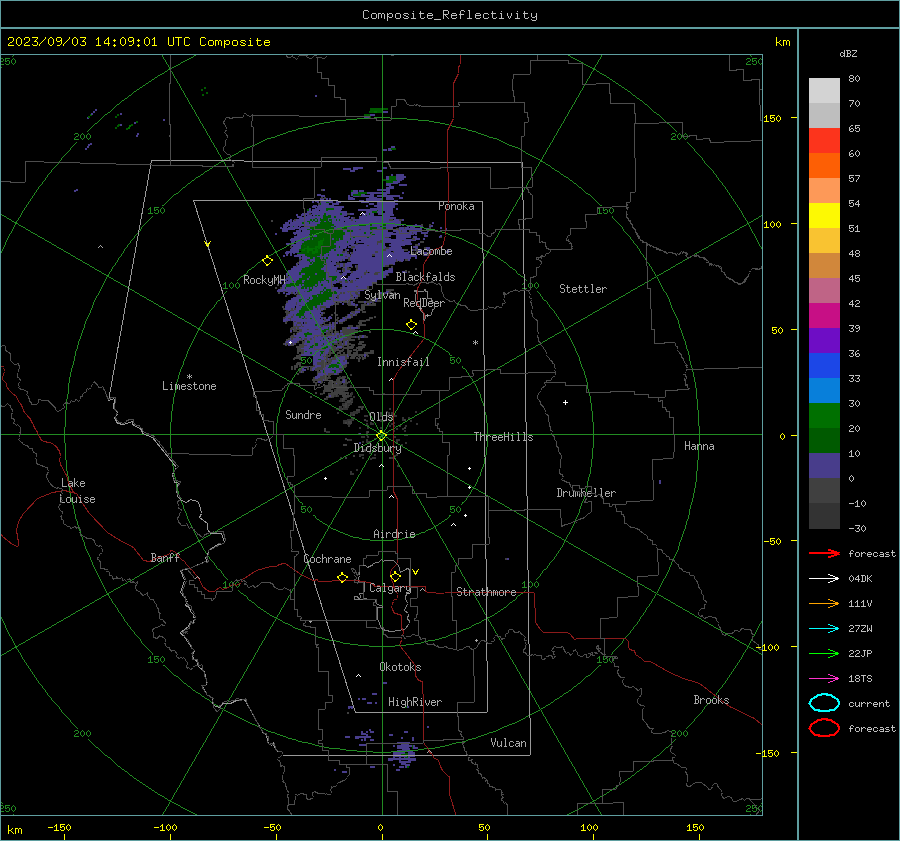The width and height of the screenshot is (900, 841).
Task: Select the white 04DK arrow icon
Action: (x=824, y=578)
